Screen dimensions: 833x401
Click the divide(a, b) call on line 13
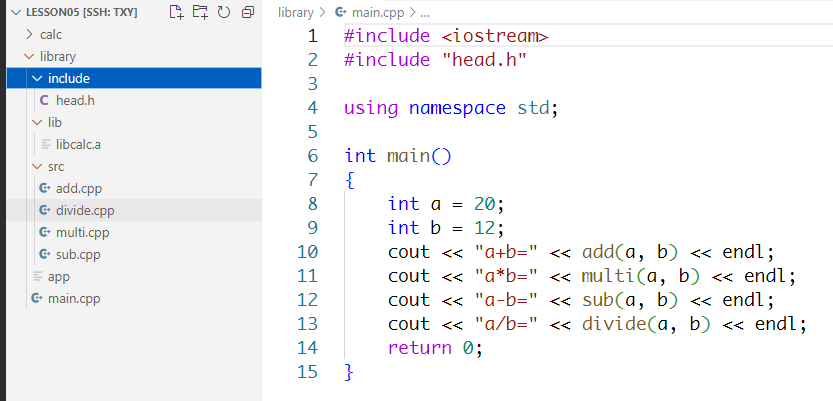(x=646, y=323)
